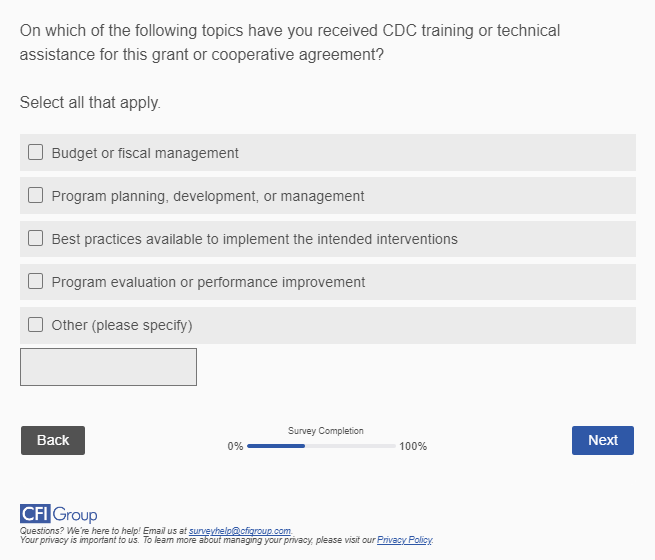Click the 100% progress label
Viewport: 655px width, 560px height.
(x=413, y=446)
